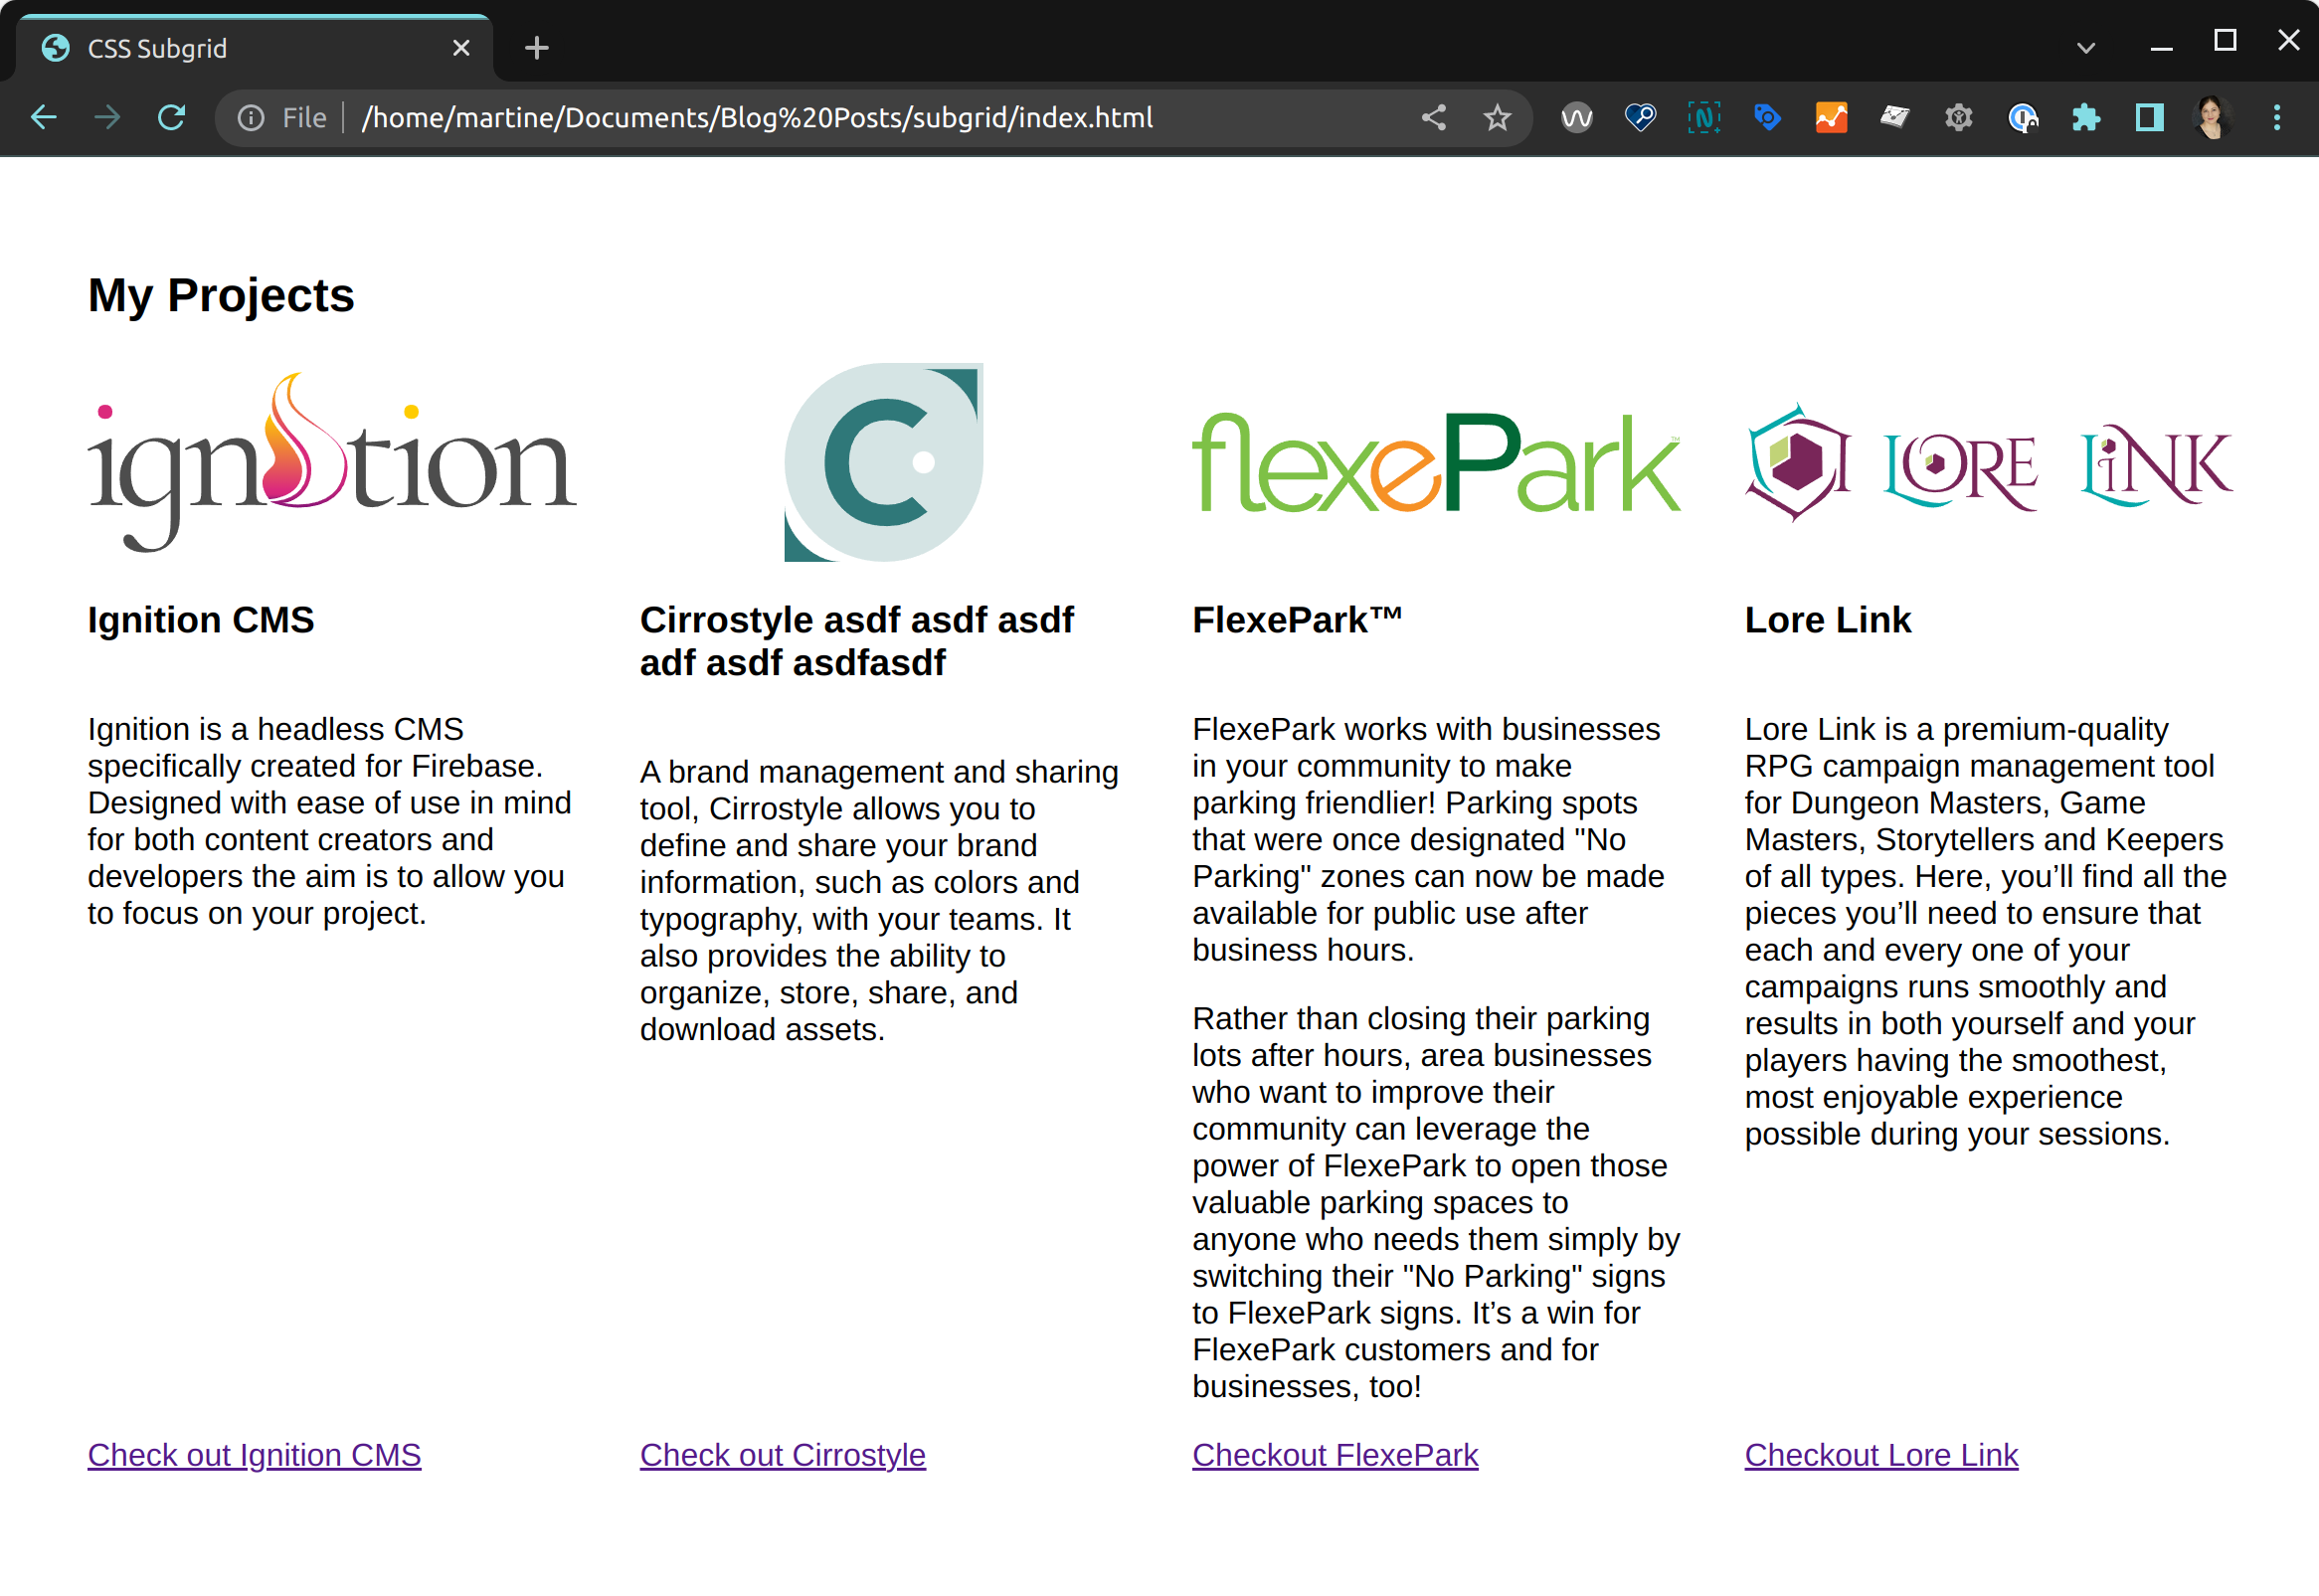Click the page reload icon
Image resolution: width=2319 pixels, height=1596 pixels.
[171, 118]
